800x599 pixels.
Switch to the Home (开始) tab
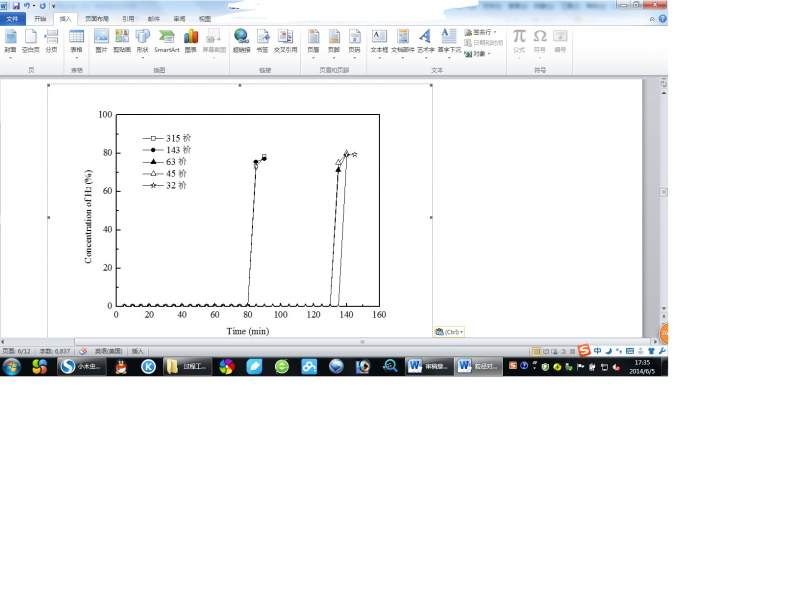[x=40, y=19]
